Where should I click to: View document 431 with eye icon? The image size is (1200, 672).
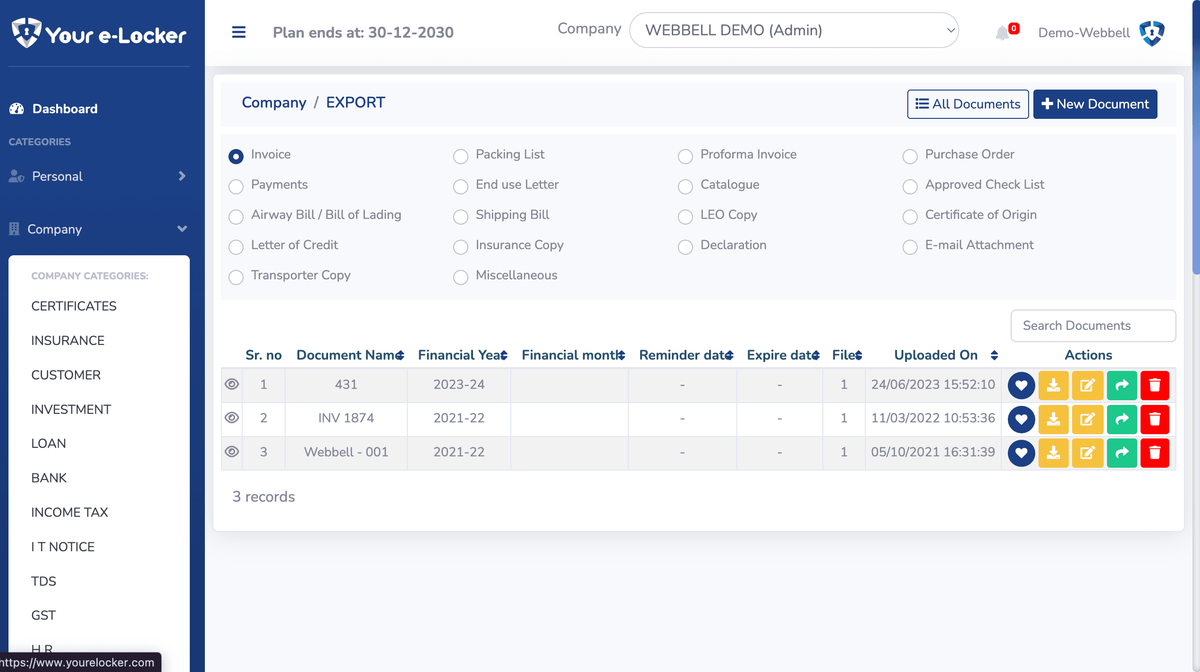(x=232, y=384)
